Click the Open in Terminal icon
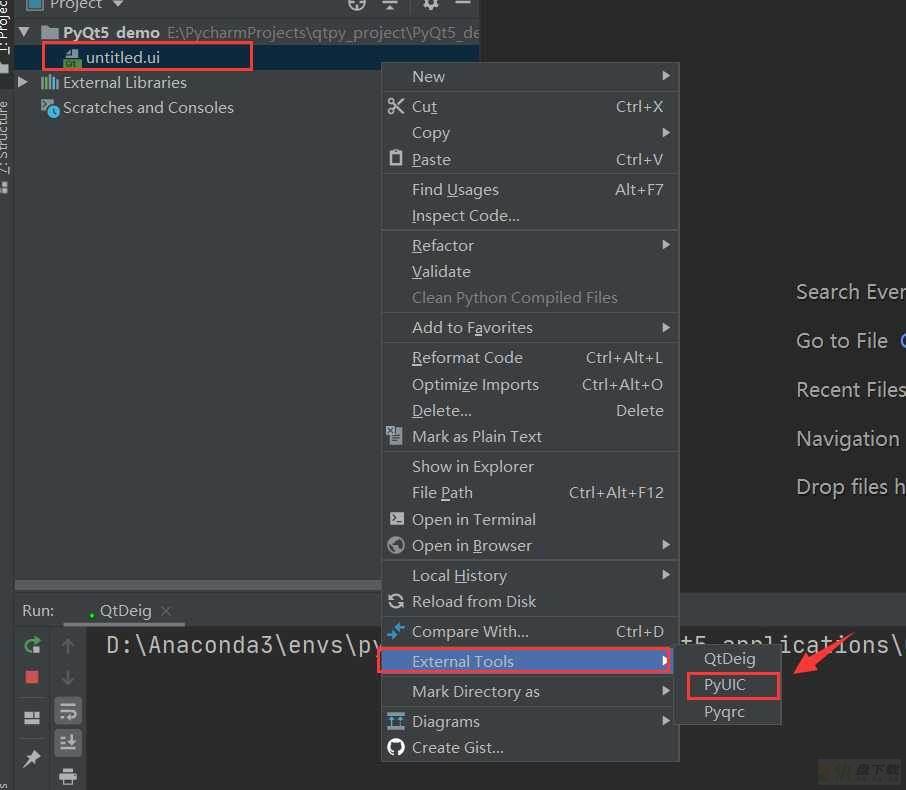 pyautogui.click(x=396, y=518)
